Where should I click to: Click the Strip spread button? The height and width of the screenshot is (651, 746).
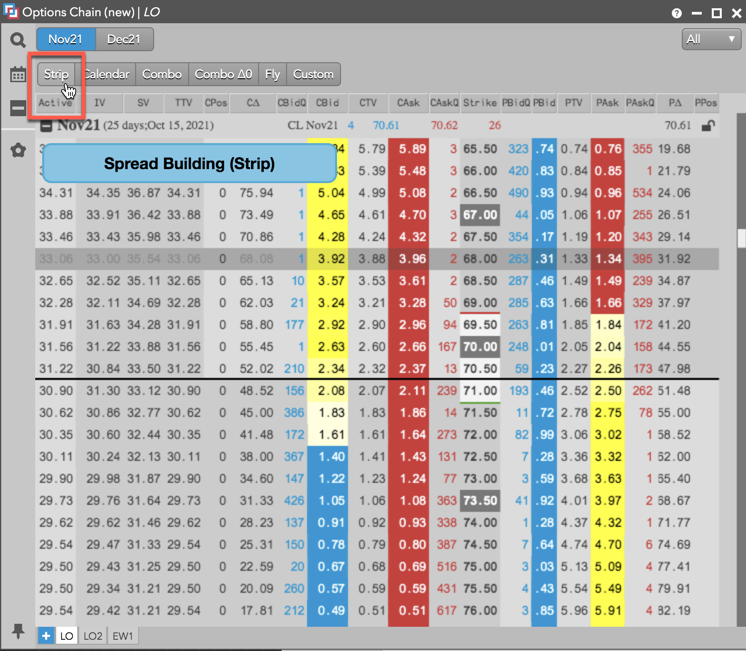56,74
